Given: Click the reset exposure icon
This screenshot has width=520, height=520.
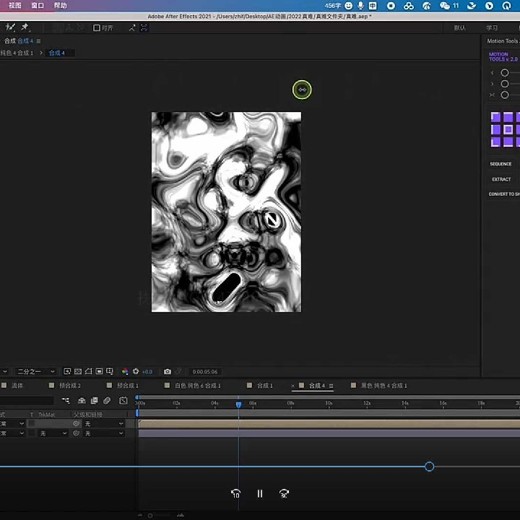Looking at the screenshot, I should (x=136, y=371).
